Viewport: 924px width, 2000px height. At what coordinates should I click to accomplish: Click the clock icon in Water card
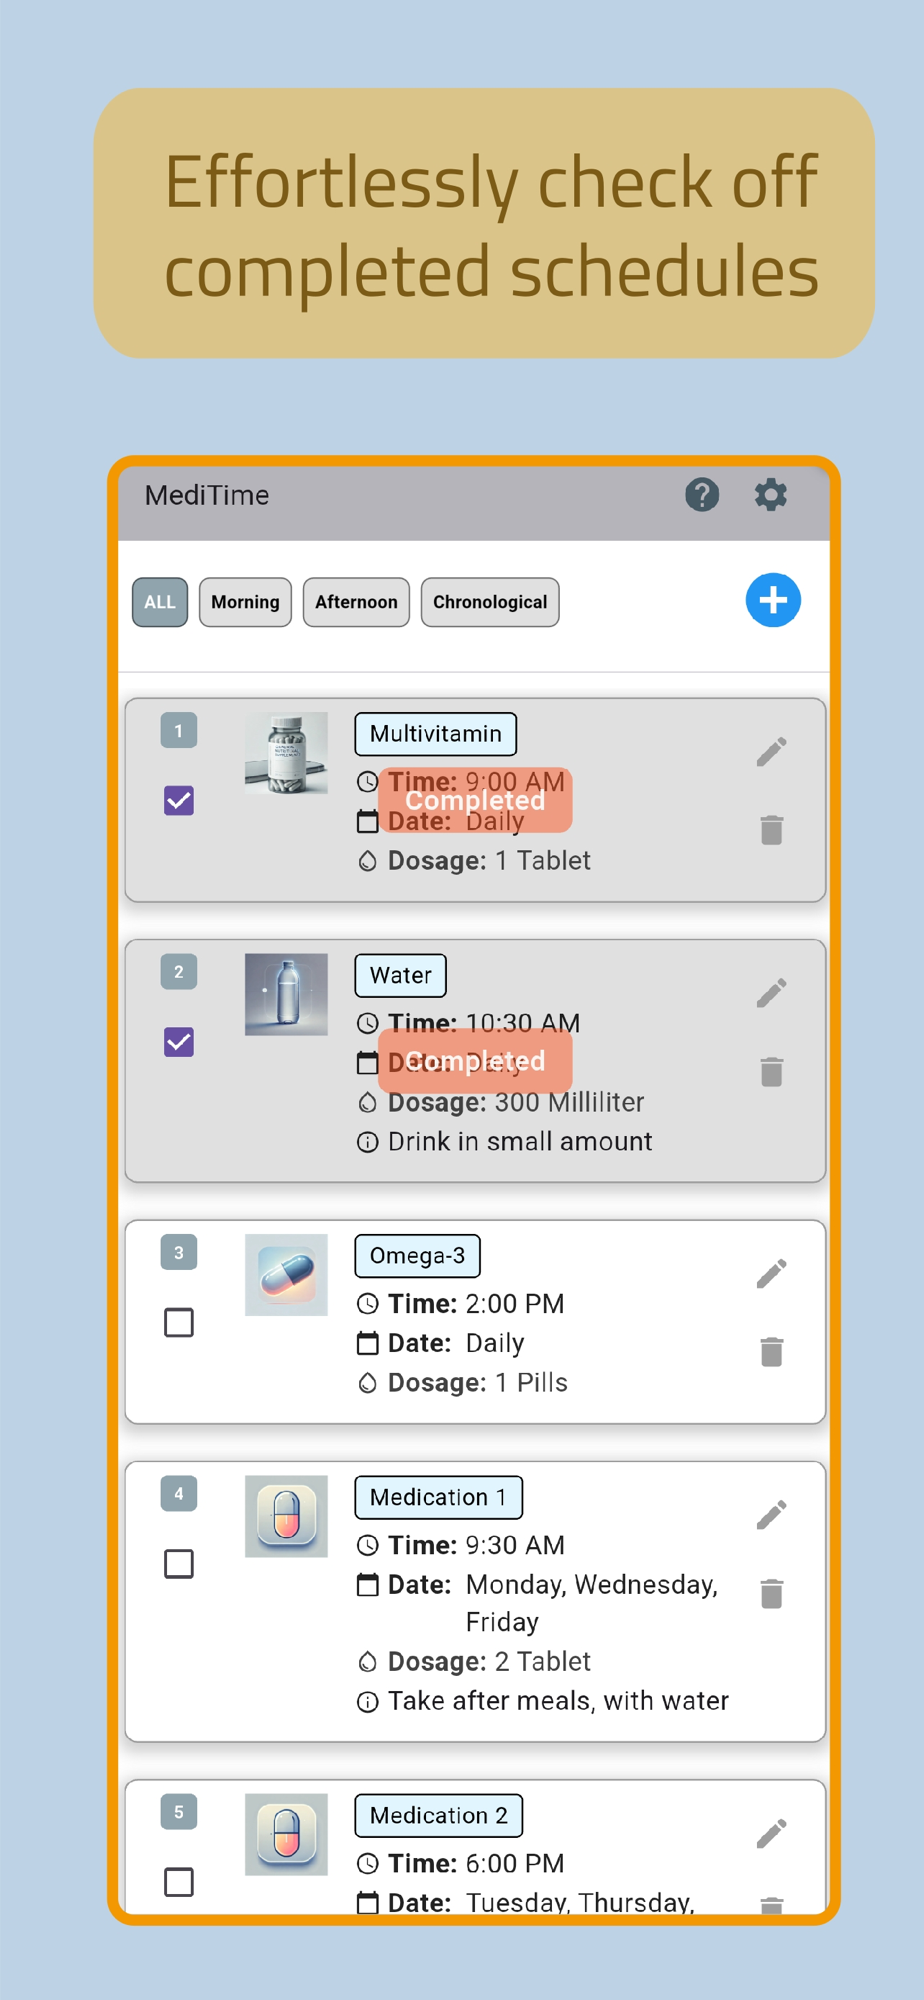tap(368, 1023)
